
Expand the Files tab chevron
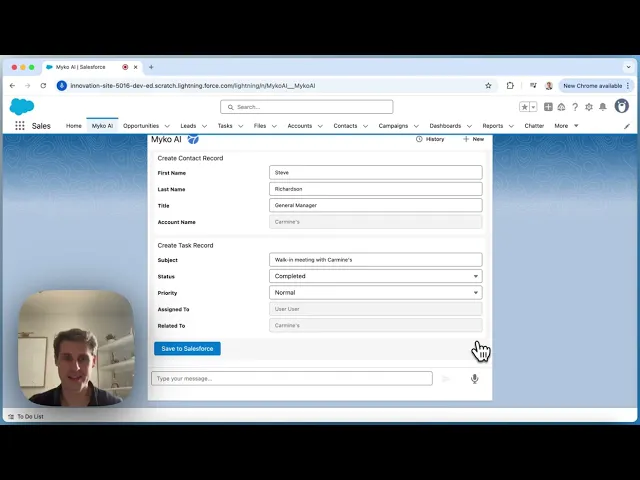point(274,126)
